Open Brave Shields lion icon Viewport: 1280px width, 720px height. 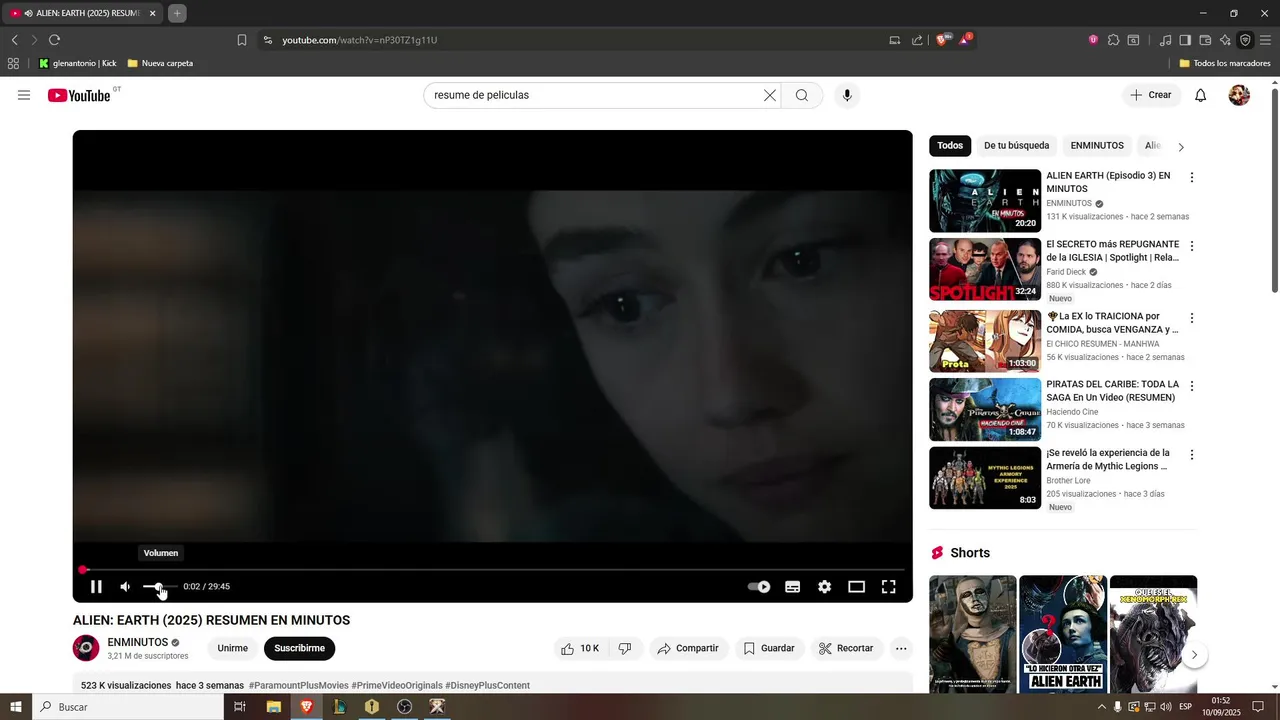coord(942,40)
